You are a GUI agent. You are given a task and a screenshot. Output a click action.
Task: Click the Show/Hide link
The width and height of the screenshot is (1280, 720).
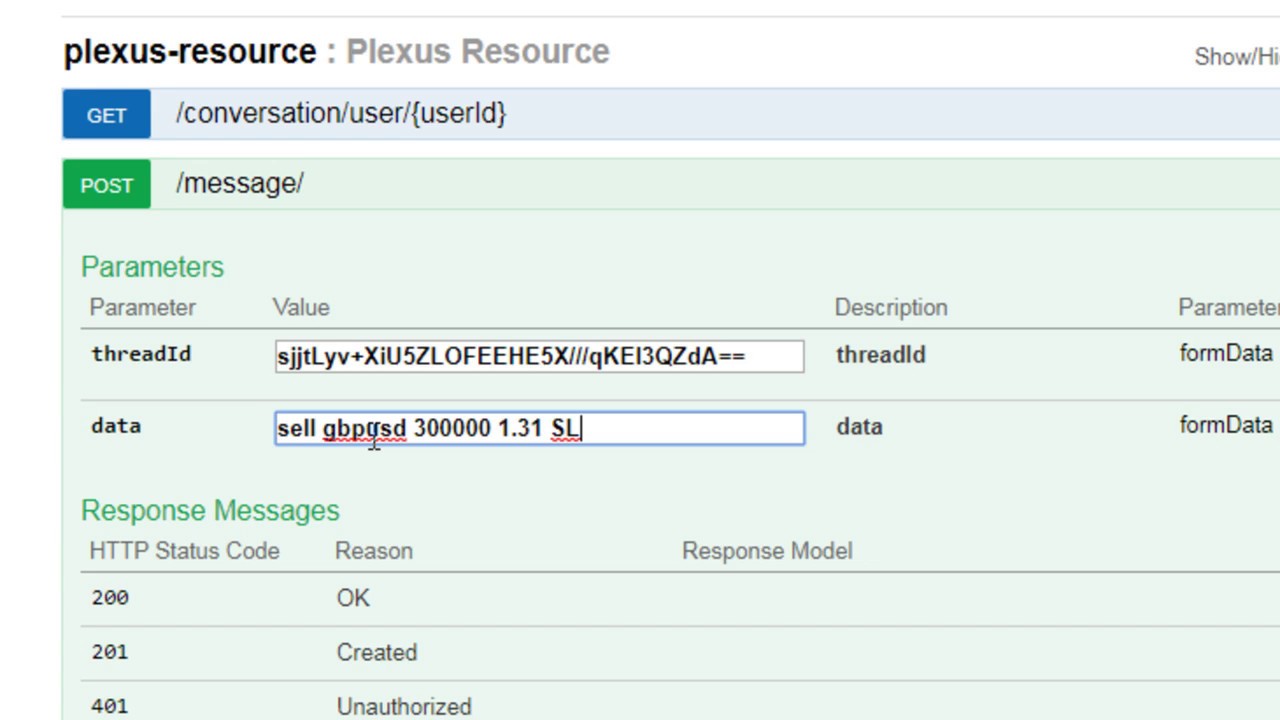point(1236,57)
